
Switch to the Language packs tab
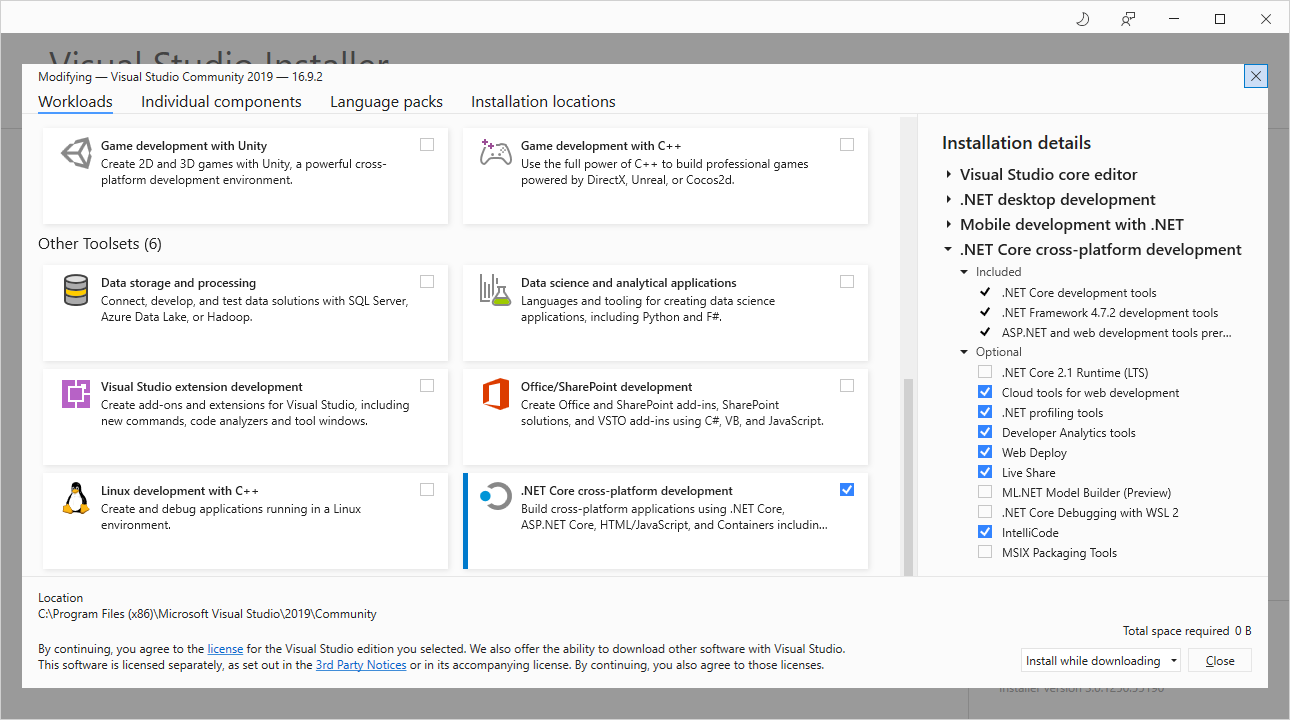coord(386,102)
